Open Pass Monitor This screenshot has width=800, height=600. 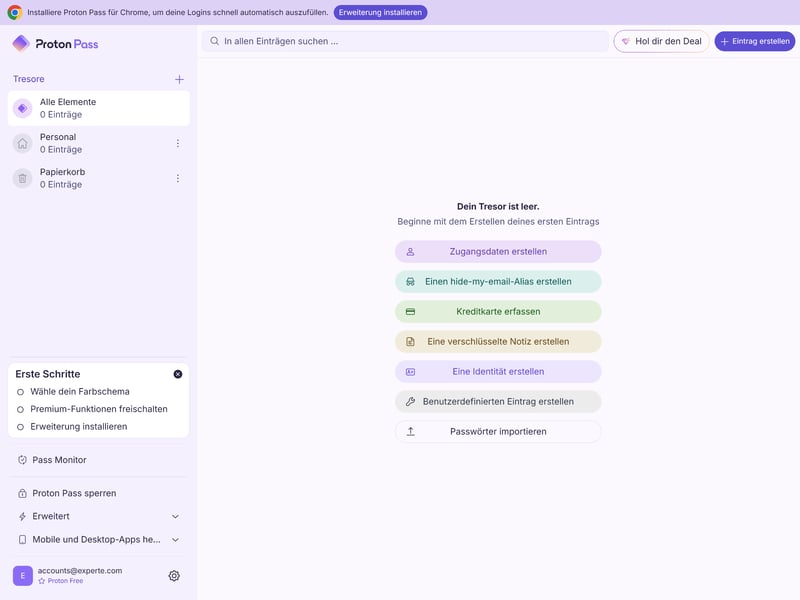[98, 460]
